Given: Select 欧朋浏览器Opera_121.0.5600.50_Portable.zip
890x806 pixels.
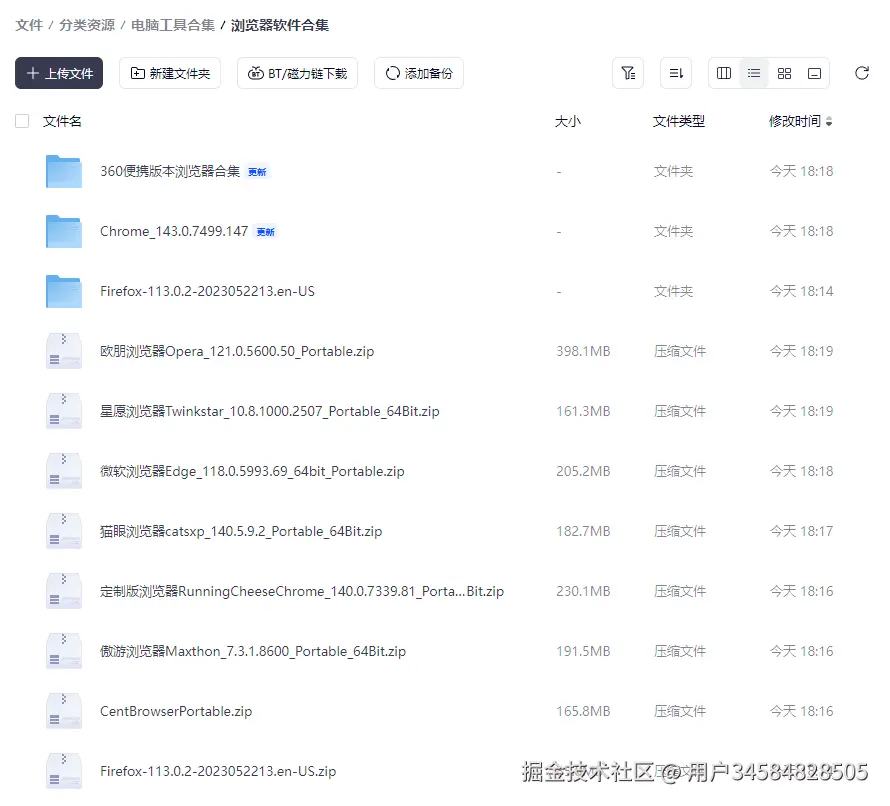Looking at the screenshot, I should 237,351.
